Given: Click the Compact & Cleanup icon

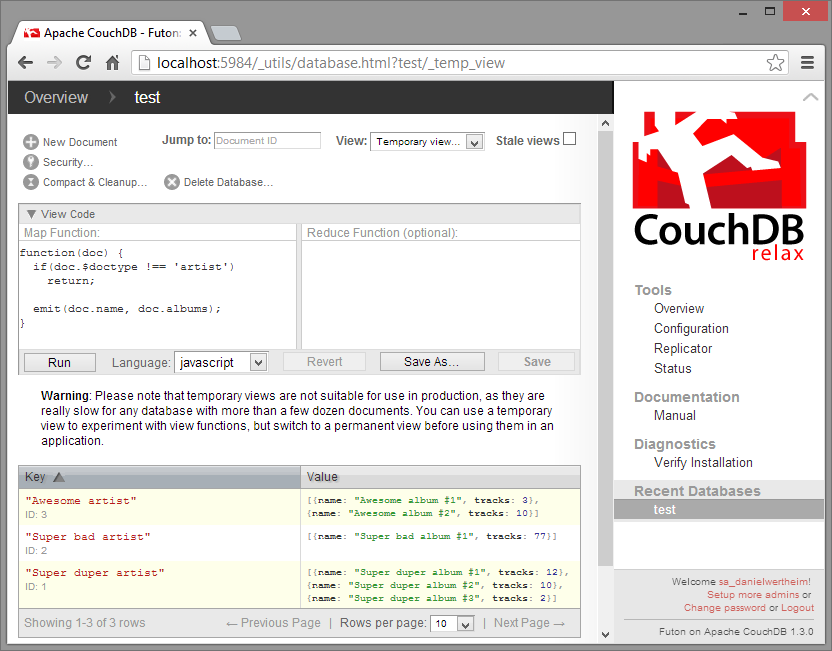Looking at the screenshot, I should [31, 182].
